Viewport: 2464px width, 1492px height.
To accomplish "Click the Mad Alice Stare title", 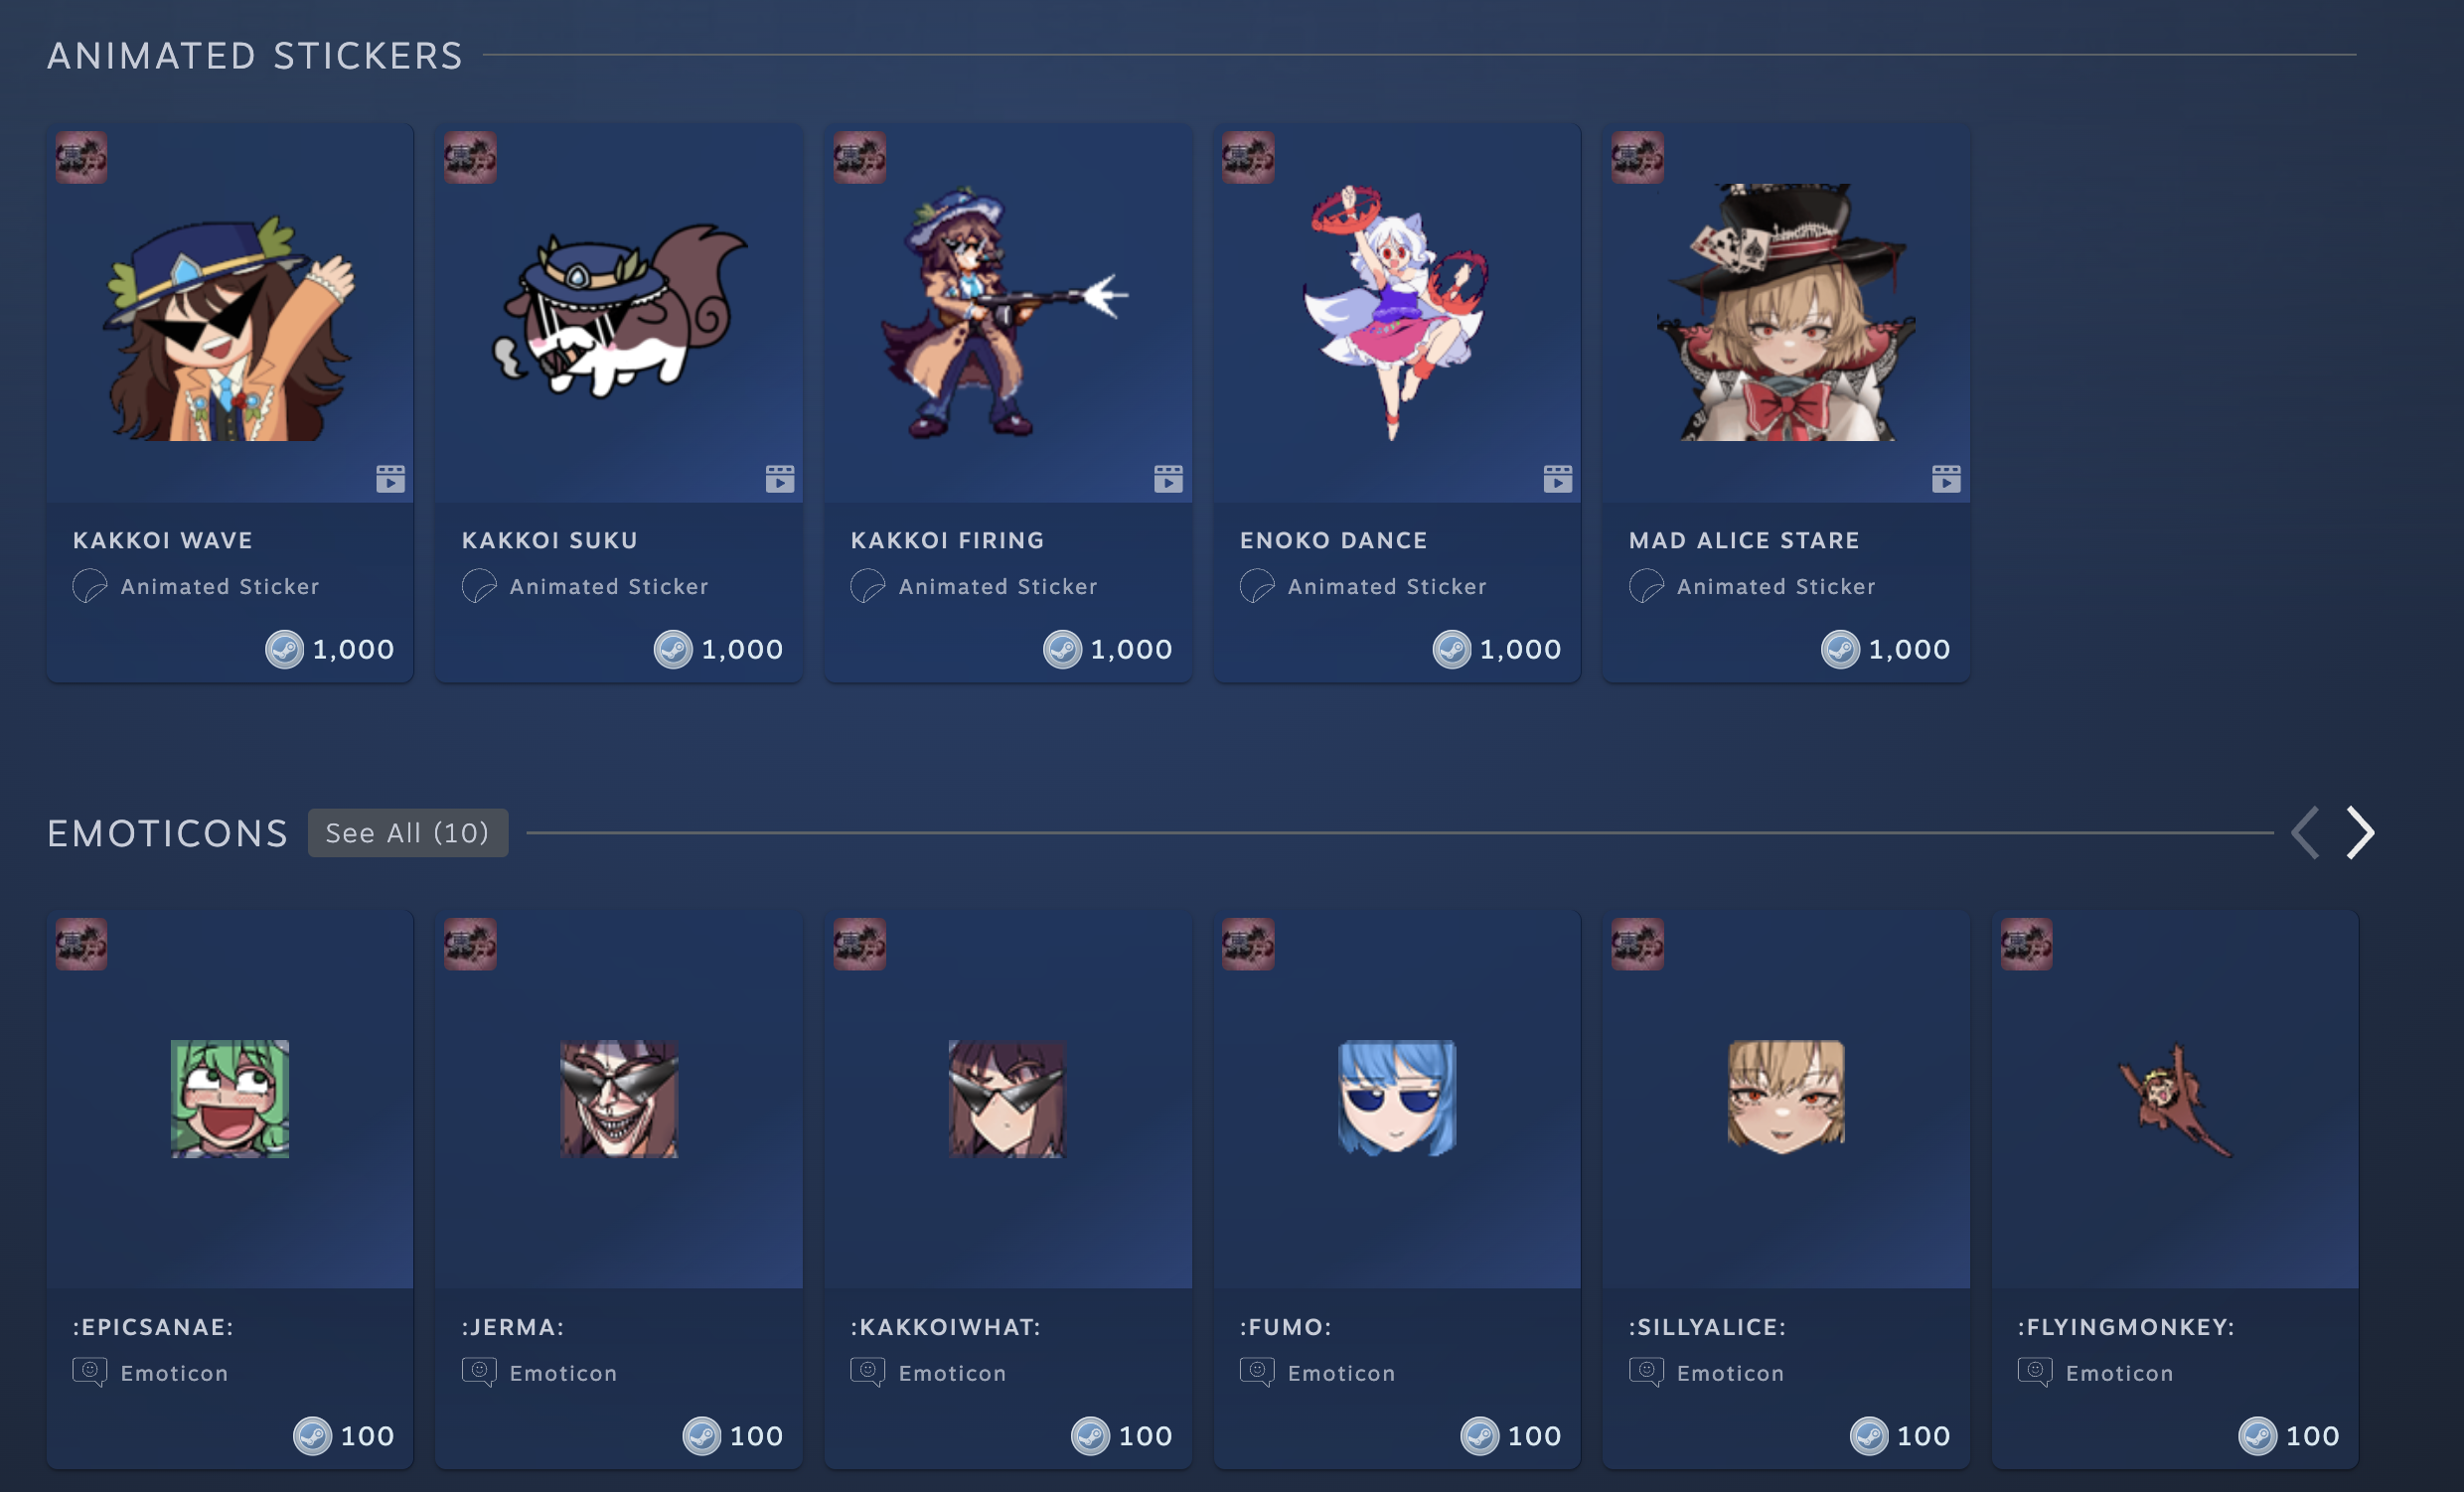I will tap(1744, 540).
